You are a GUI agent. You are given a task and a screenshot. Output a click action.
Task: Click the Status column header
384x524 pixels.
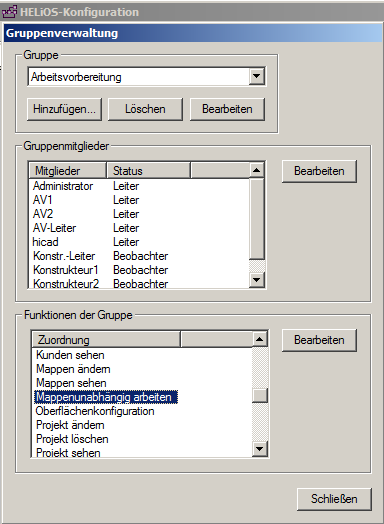pos(148,171)
